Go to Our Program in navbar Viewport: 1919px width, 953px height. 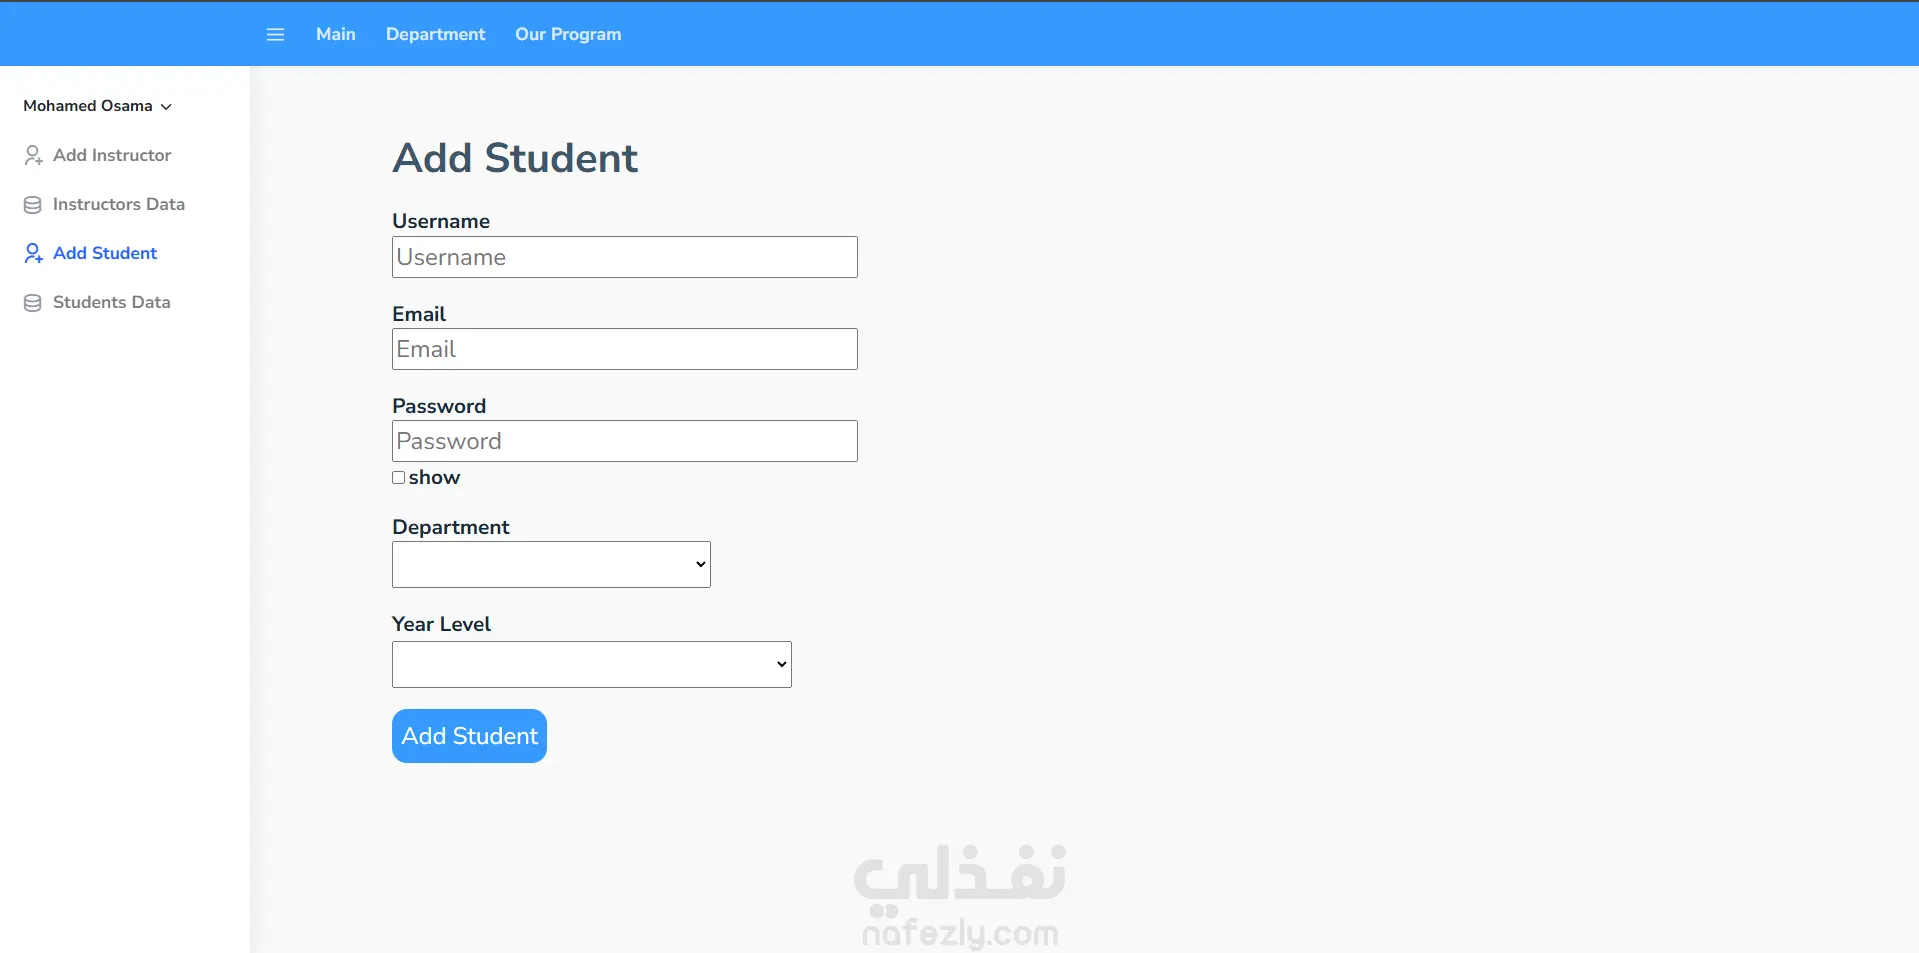(568, 34)
